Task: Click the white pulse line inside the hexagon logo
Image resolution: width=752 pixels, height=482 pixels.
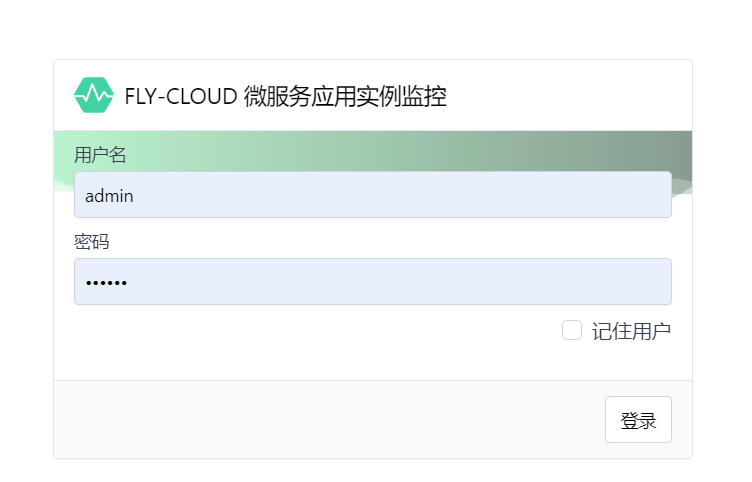Action: click(x=95, y=95)
